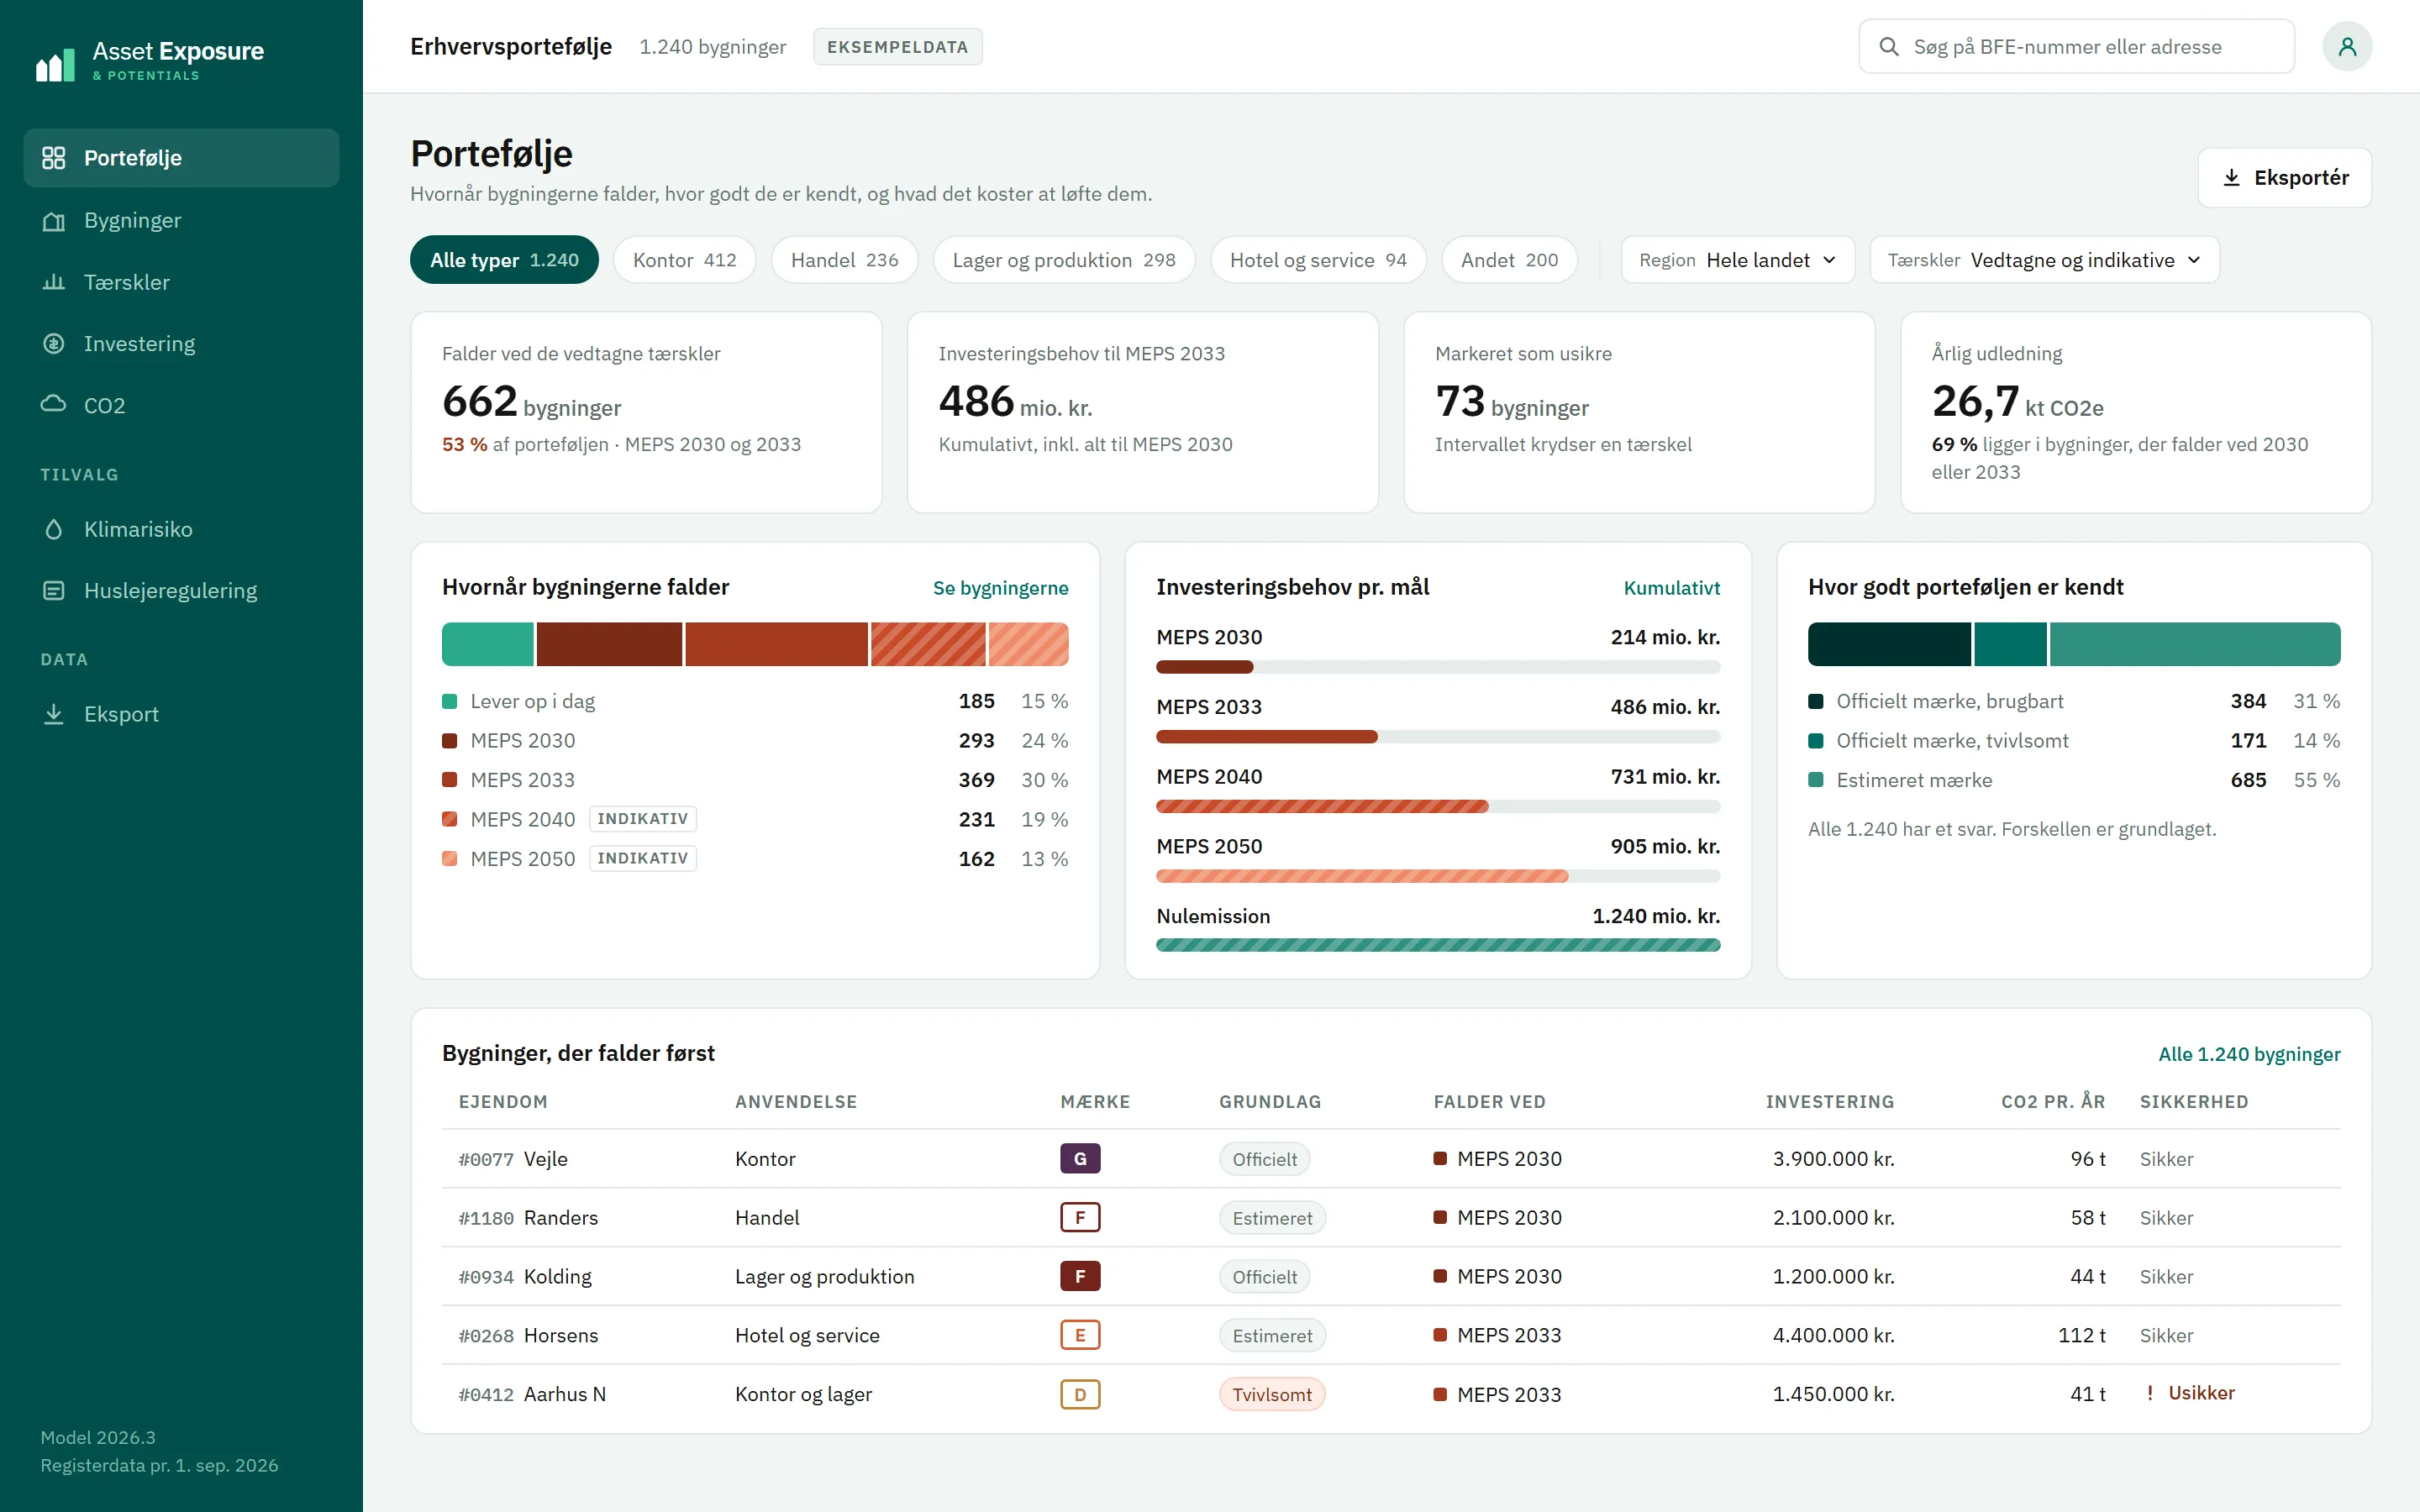Screen dimensions: 2420x1512
Task: Click the SIKKERHED column header
Action: point(2194,1102)
